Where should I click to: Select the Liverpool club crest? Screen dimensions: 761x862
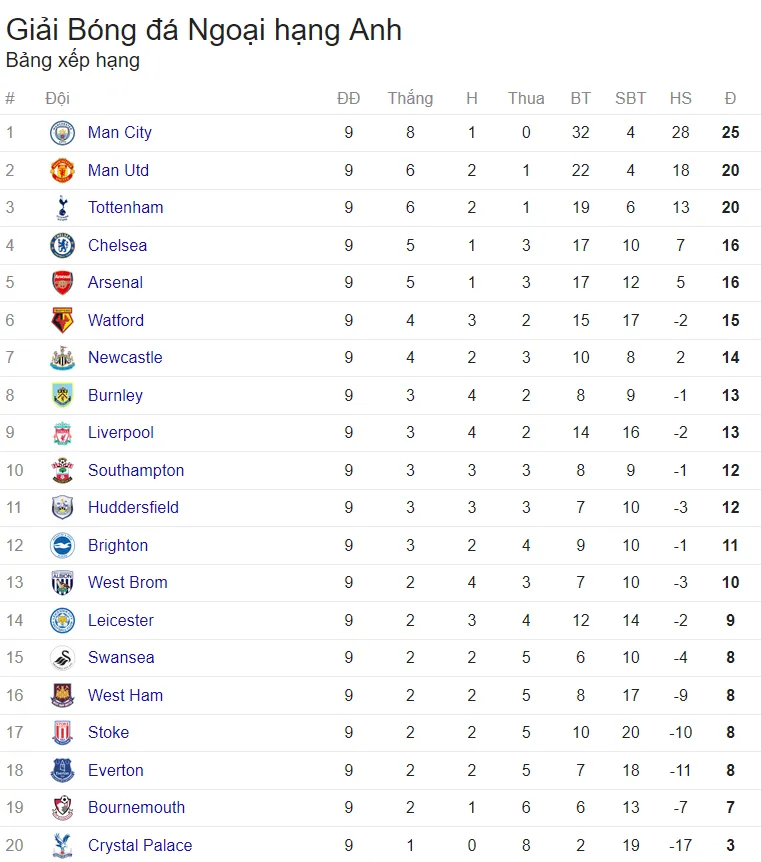pos(62,433)
